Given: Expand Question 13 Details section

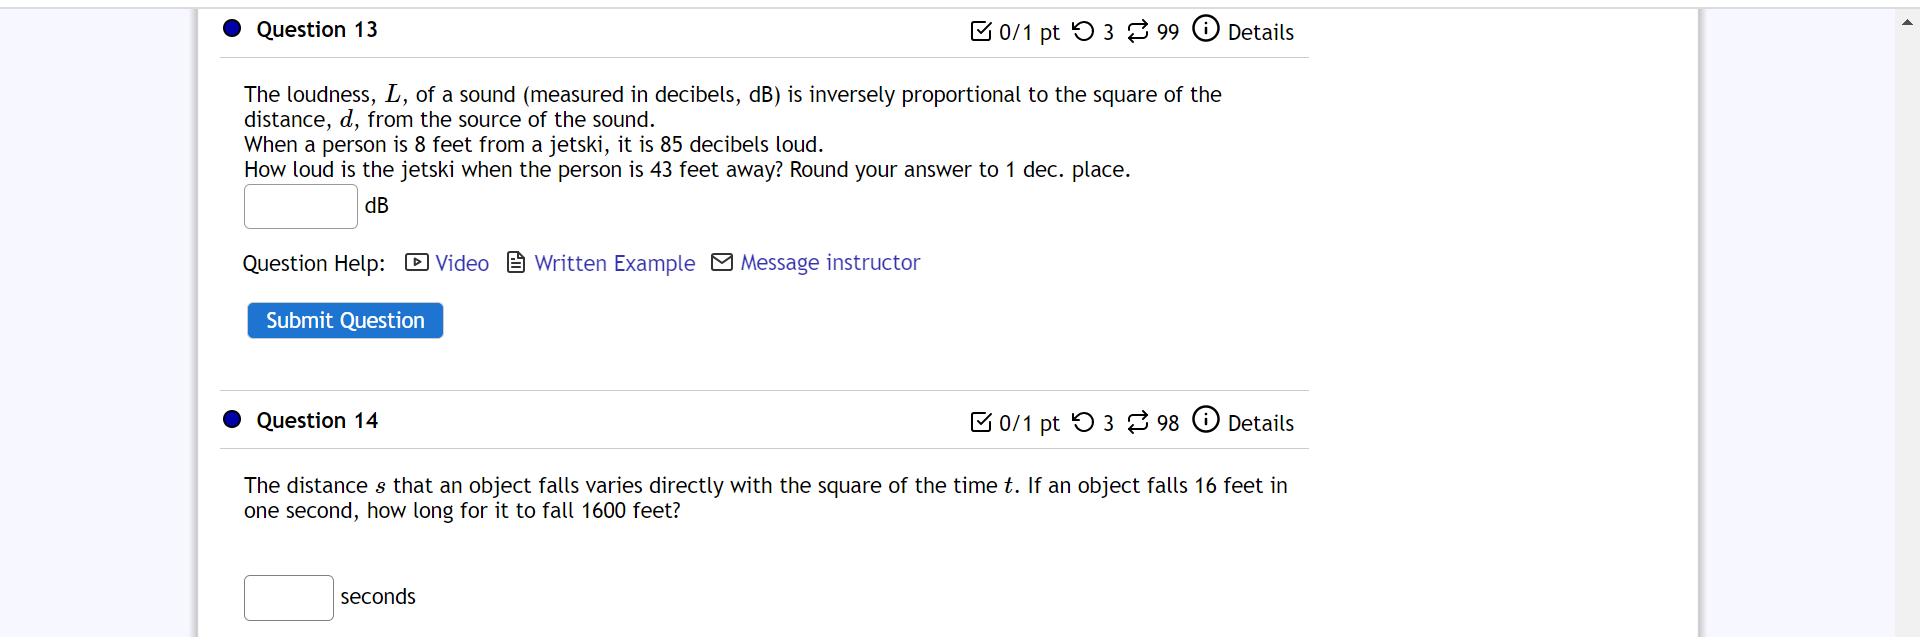Looking at the screenshot, I should click(x=1262, y=32).
